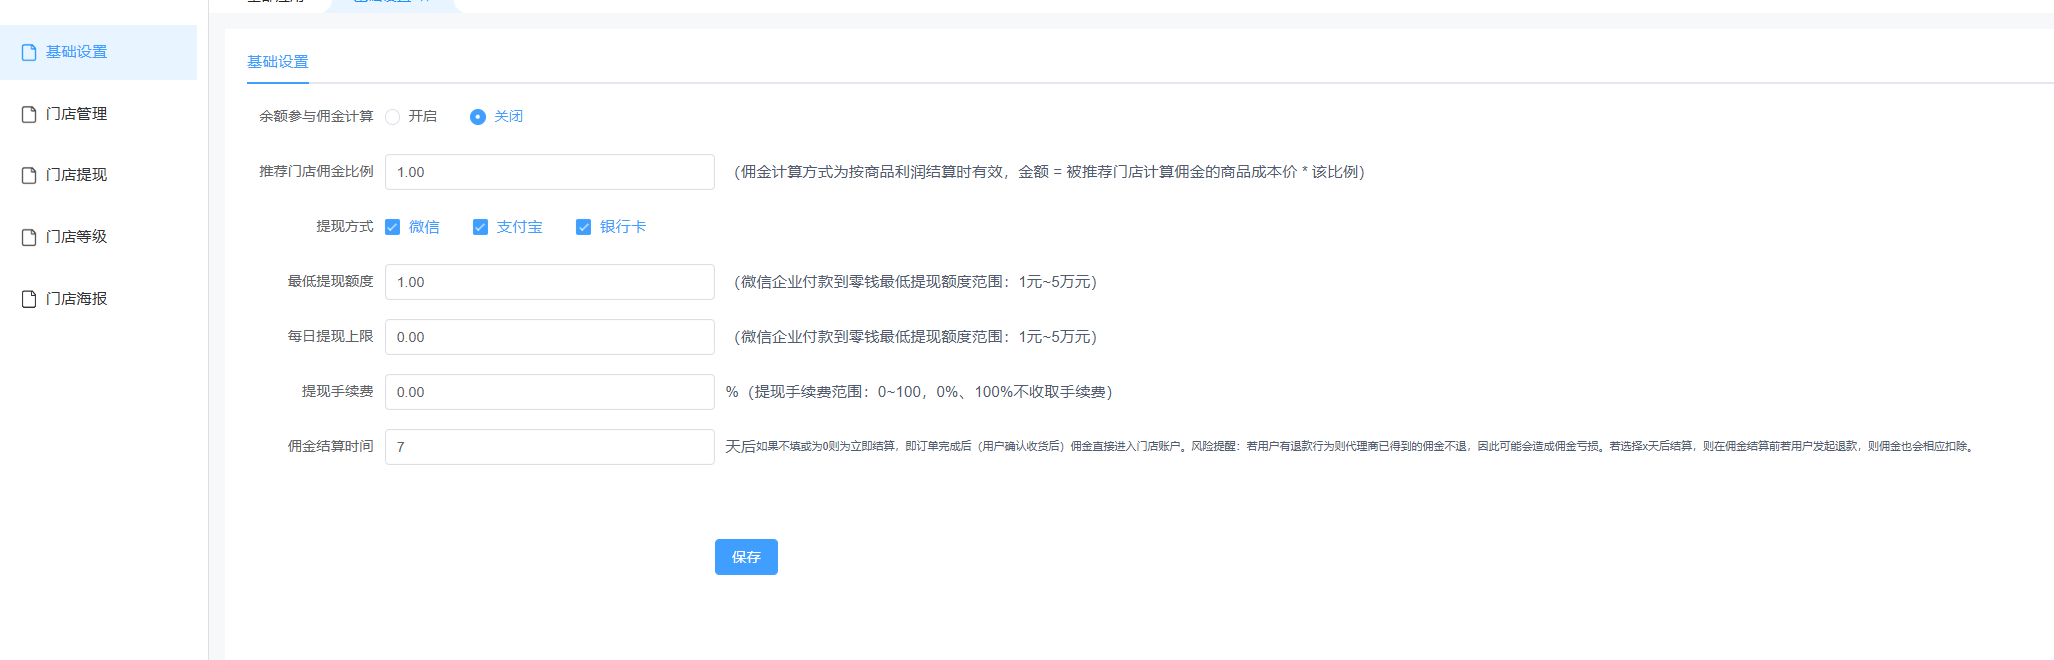Switch to the 基础设置 tab
Image resolution: width=2054 pixels, height=660 pixels.
(278, 62)
